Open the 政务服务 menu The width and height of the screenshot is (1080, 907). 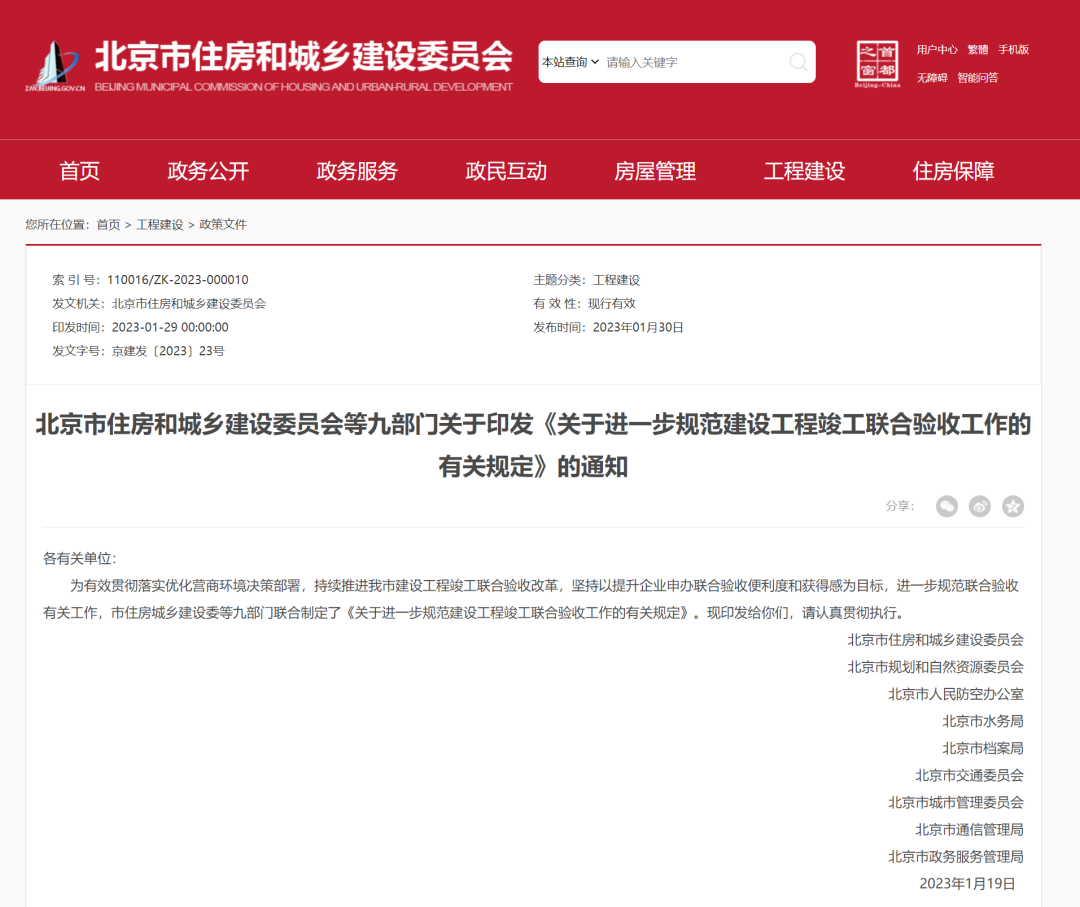click(x=356, y=171)
